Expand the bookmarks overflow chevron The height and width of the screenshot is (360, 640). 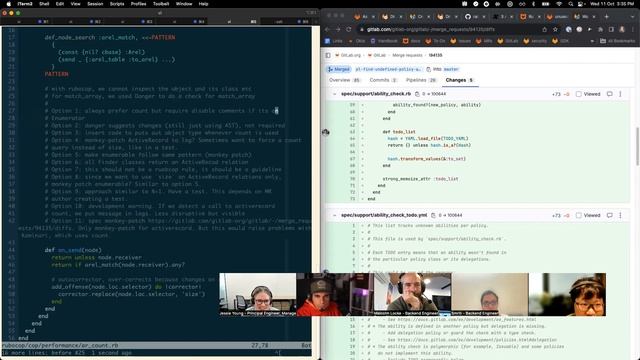(x=592, y=41)
